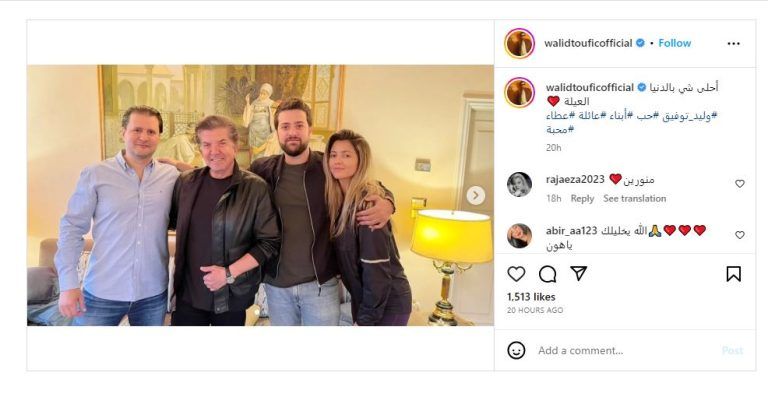Open more options three-dot menu
Image resolution: width=768 pixels, height=397 pixels.
click(734, 44)
